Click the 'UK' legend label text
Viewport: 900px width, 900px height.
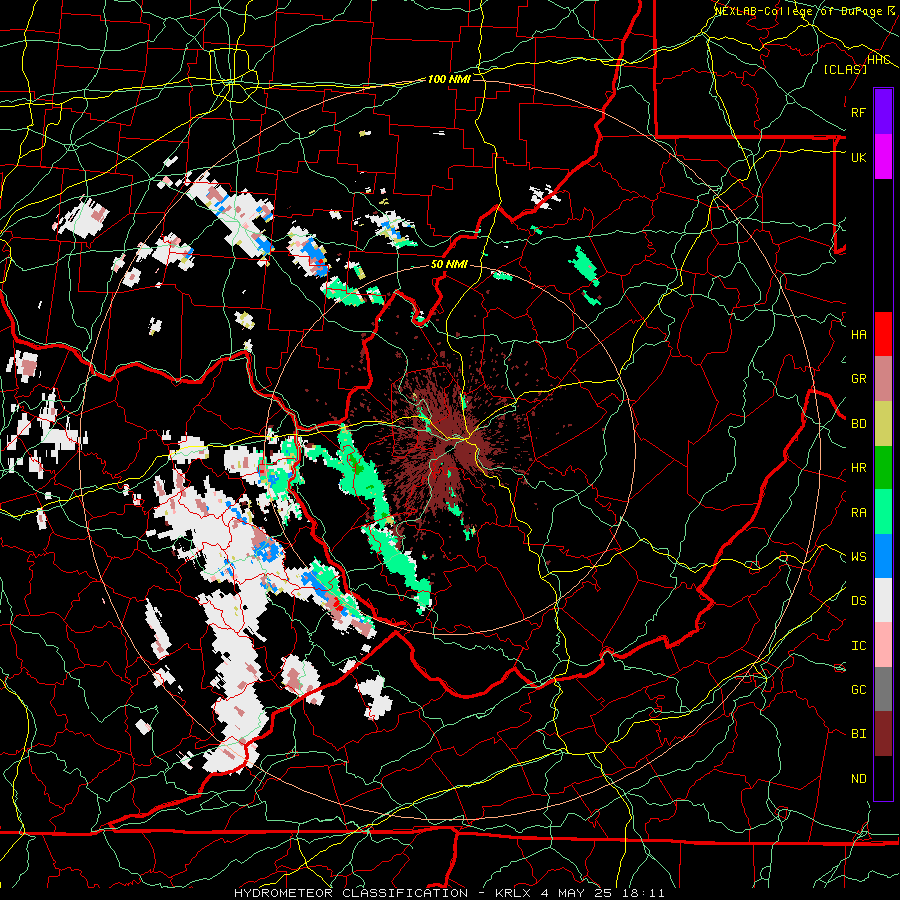click(858, 157)
